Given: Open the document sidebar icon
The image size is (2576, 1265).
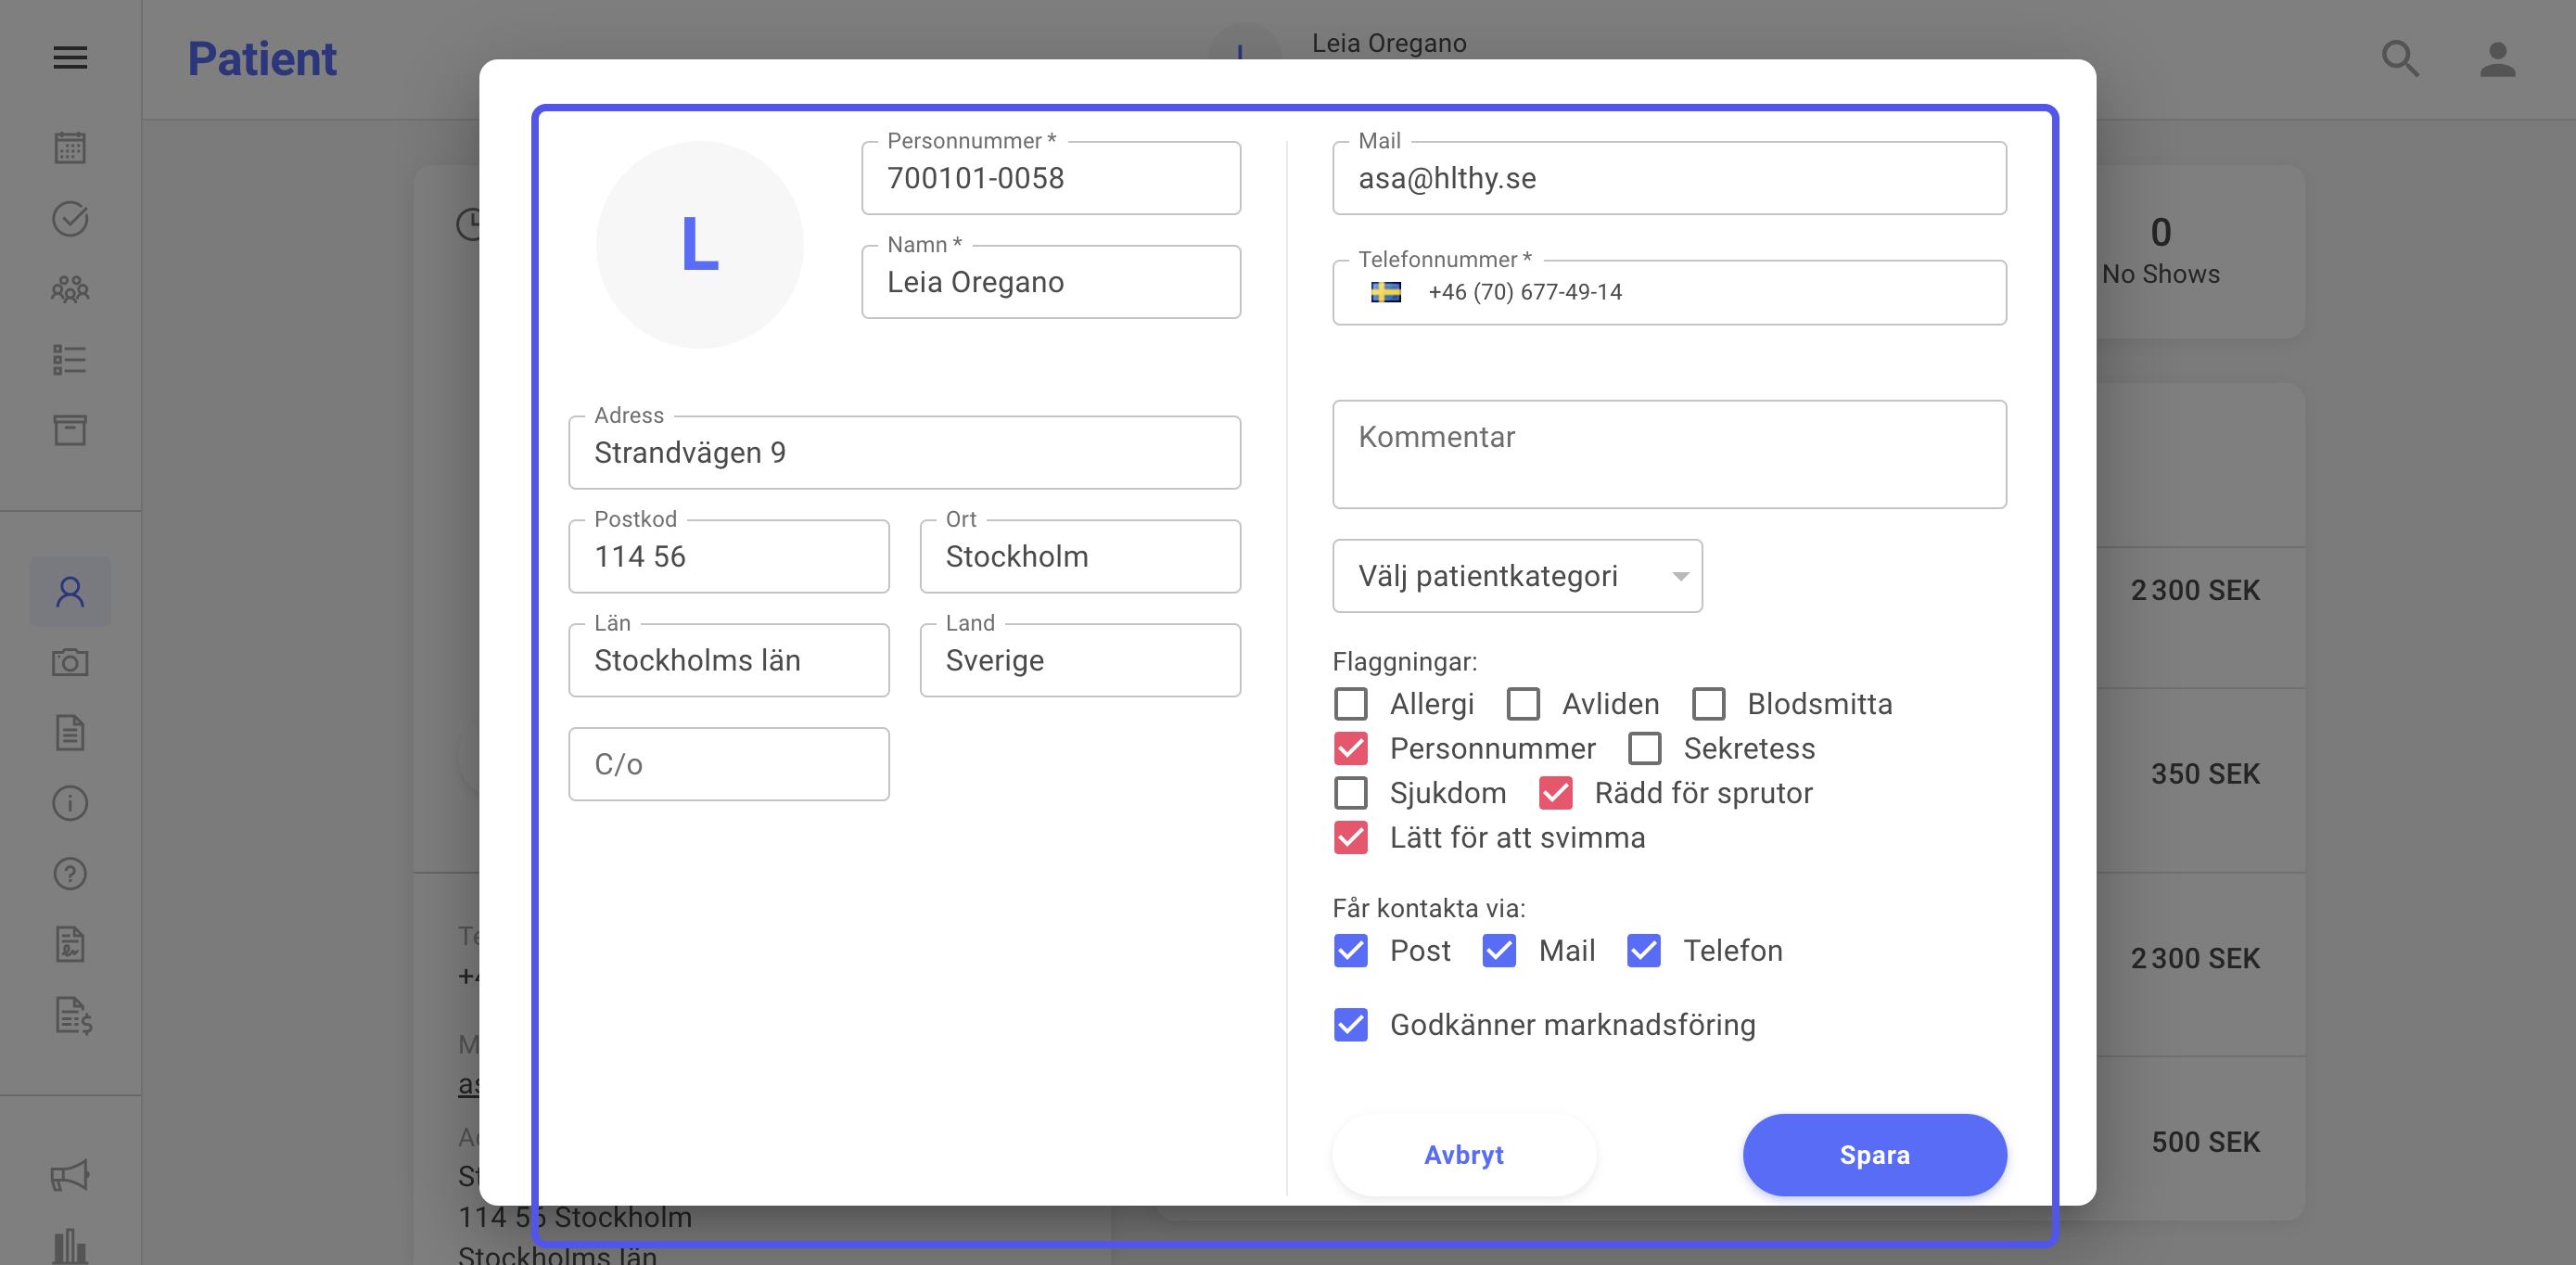Looking at the screenshot, I should point(70,733).
